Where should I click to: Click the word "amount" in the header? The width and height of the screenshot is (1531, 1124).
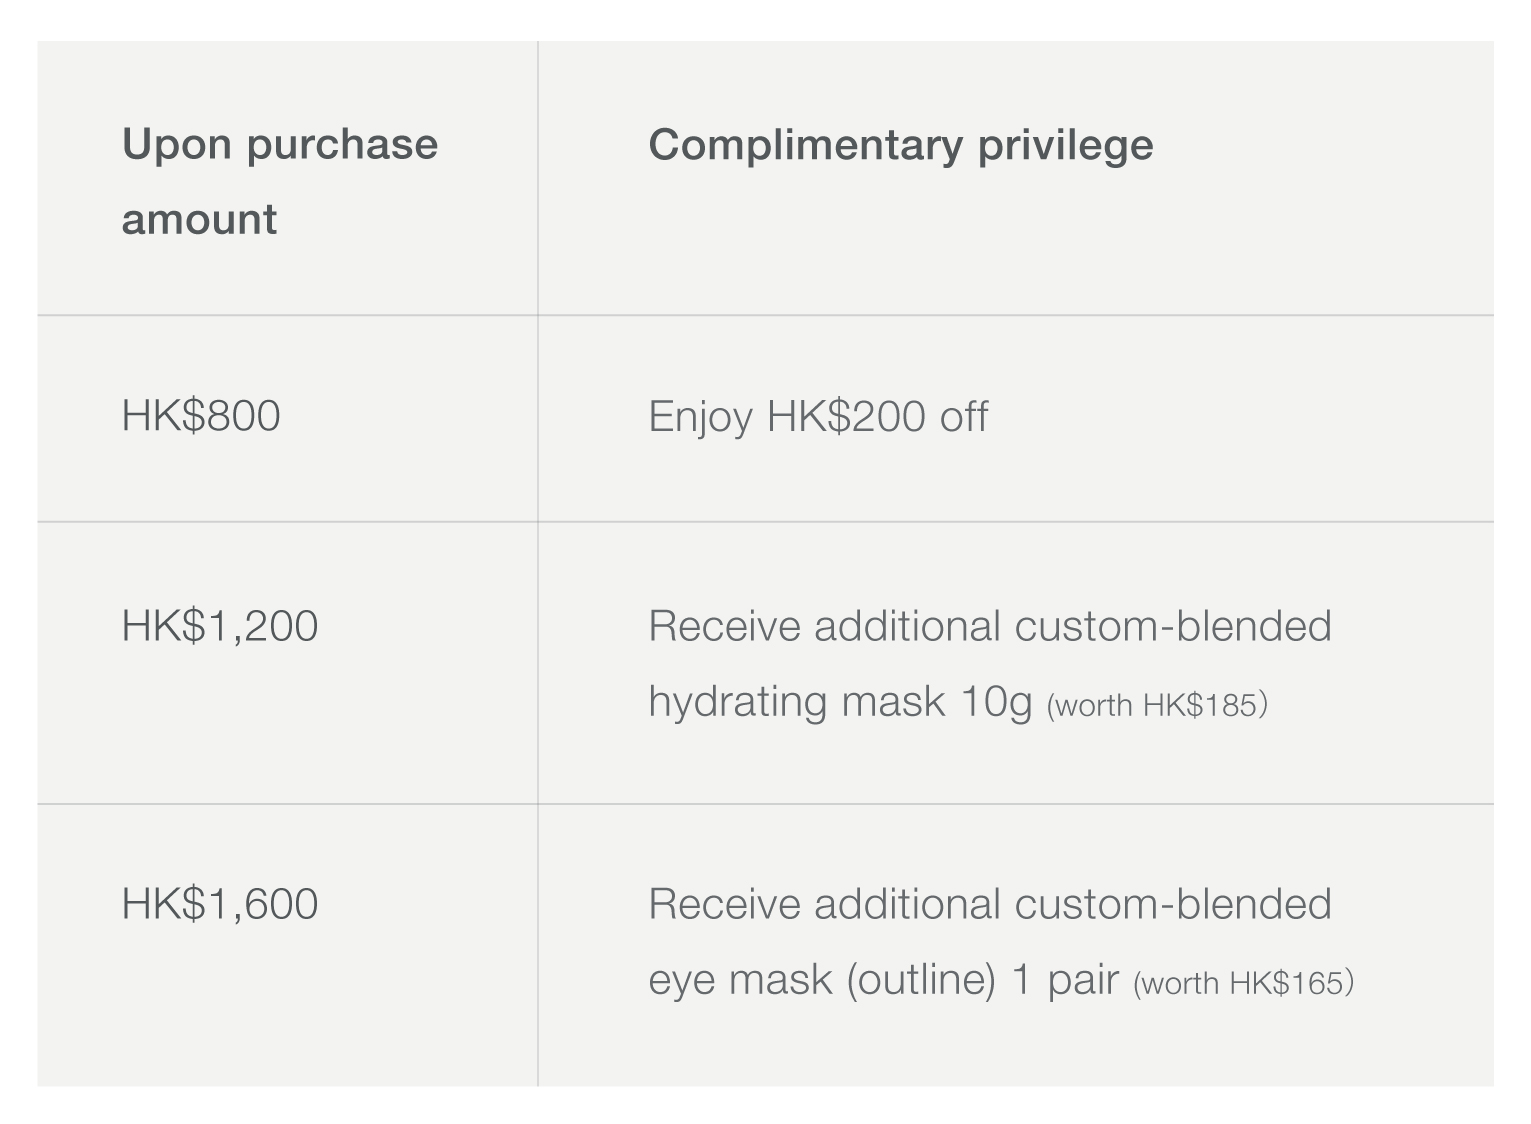tap(199, 219)
